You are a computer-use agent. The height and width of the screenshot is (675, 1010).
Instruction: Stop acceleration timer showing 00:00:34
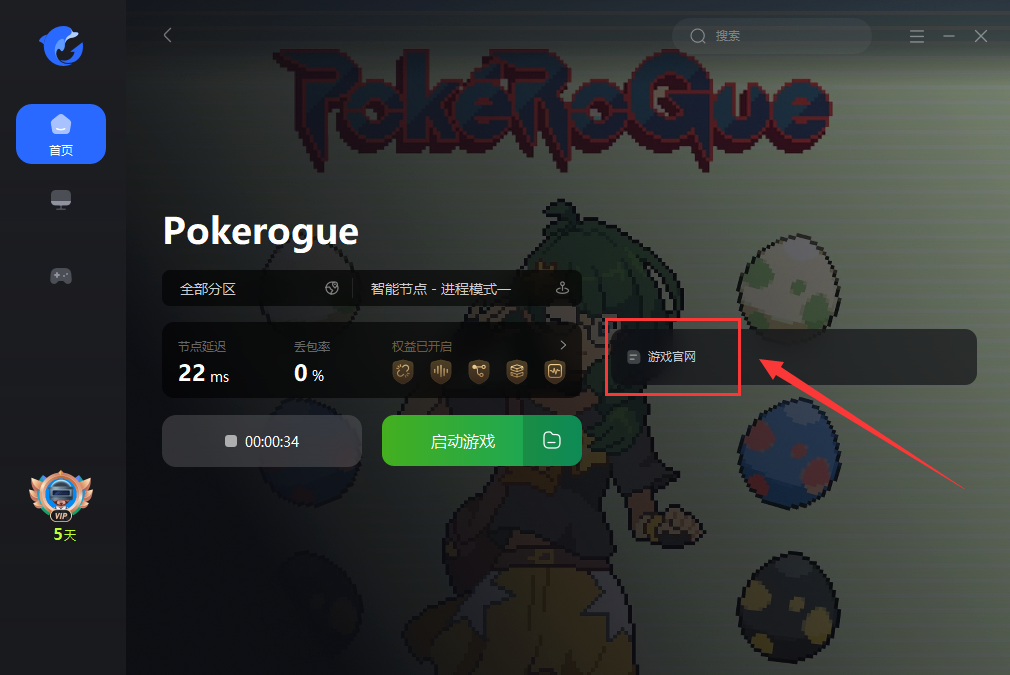coord(262,441)
